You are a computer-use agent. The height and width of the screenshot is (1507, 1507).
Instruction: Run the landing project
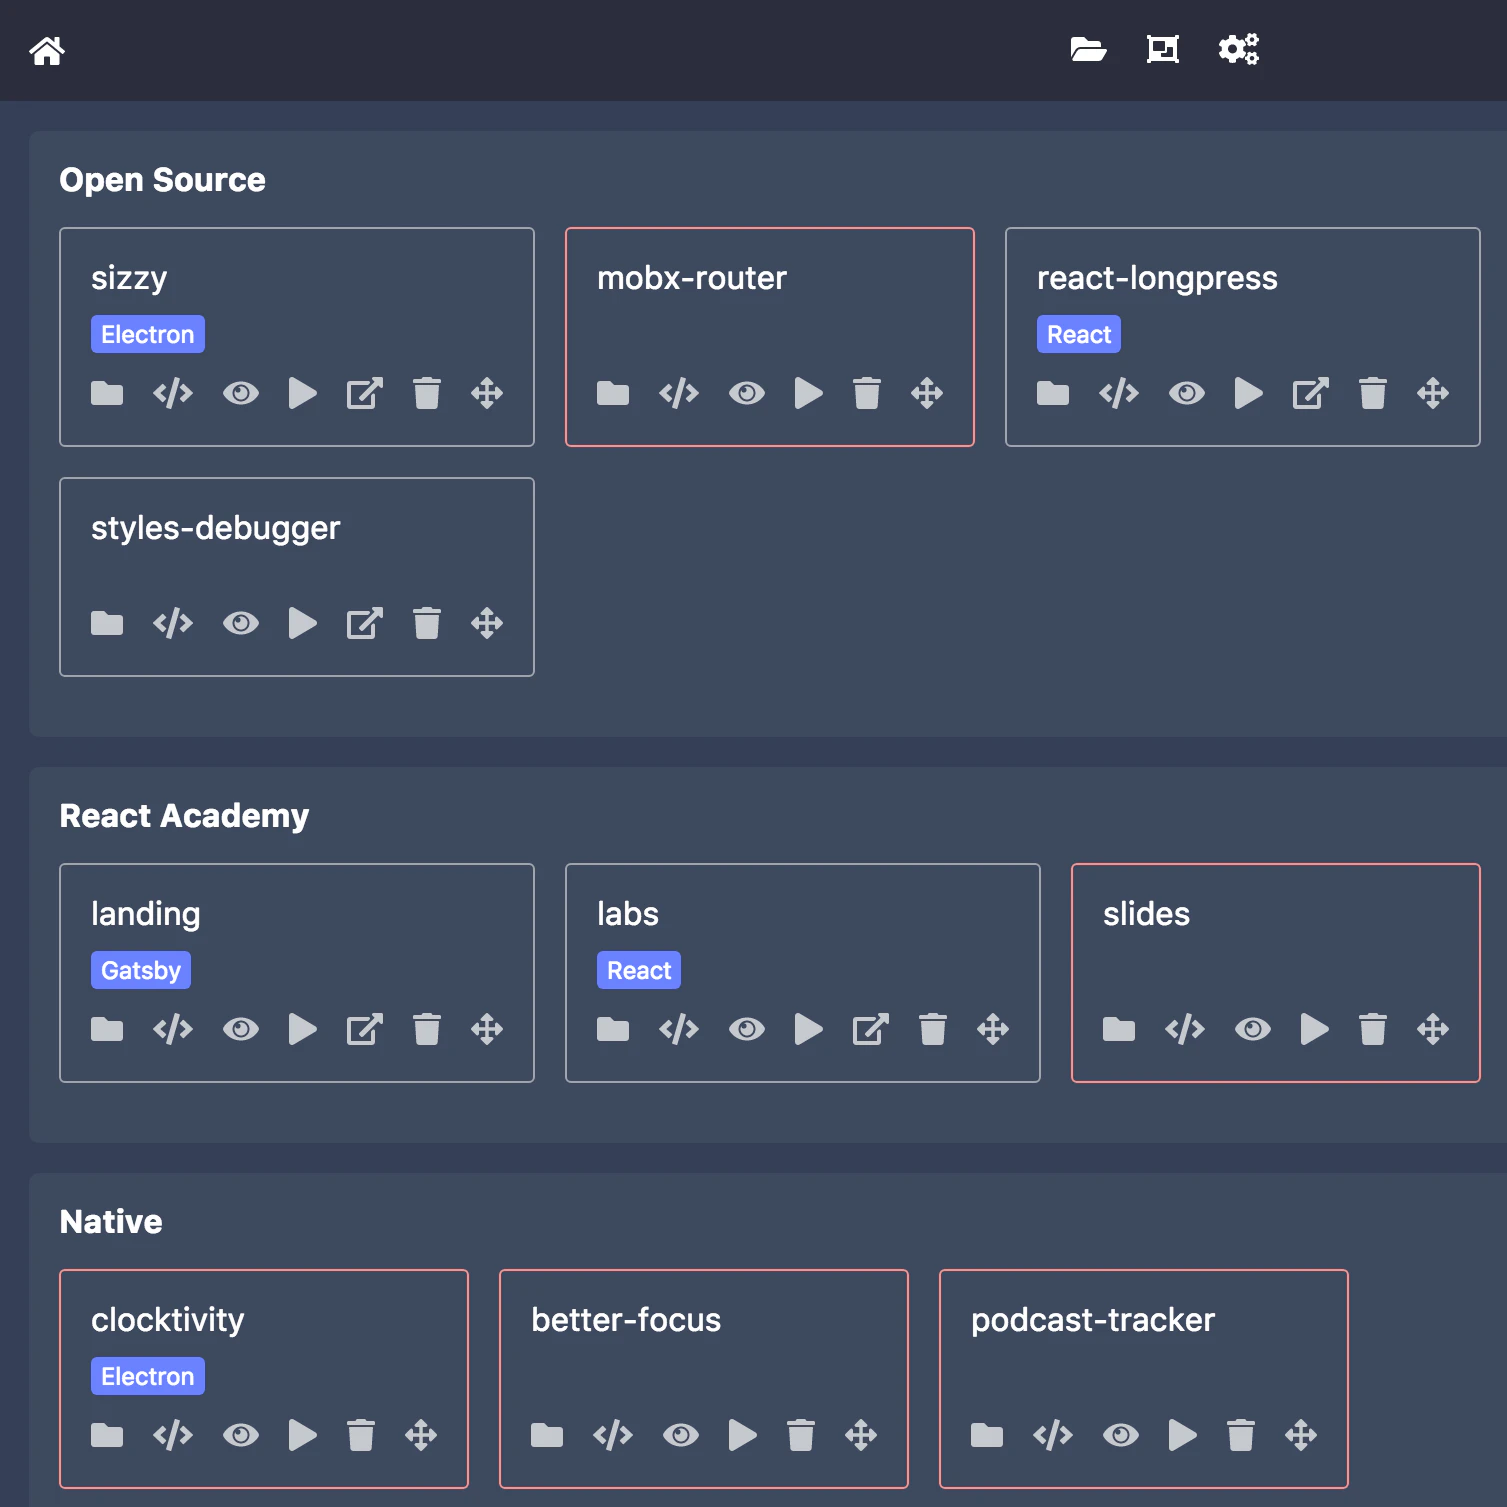click(x=303, y=1029)
